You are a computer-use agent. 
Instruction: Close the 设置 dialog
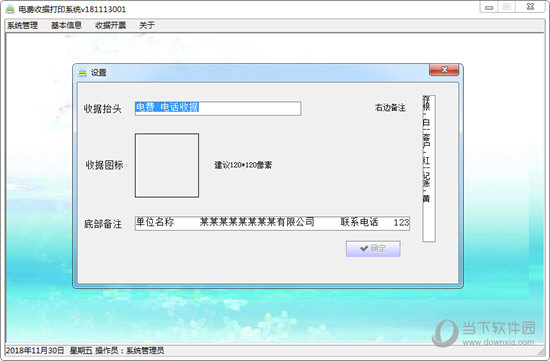point(444,70)
